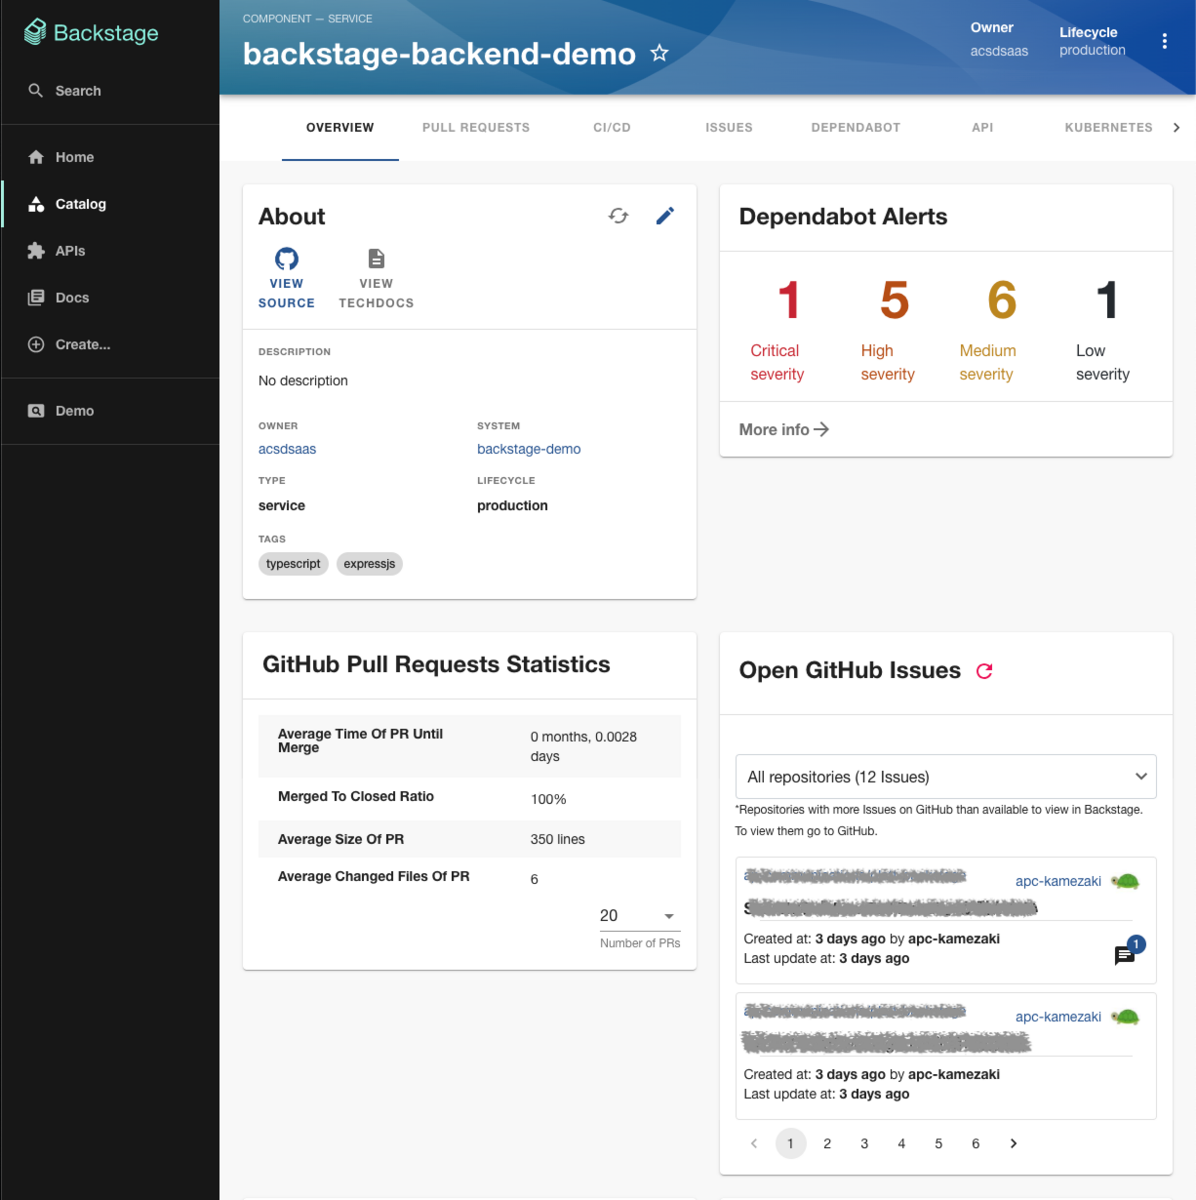Screen dimensions: 1196x1200
Task: Refresh the Open GitHub Issues panel
Action: (984, 672)
